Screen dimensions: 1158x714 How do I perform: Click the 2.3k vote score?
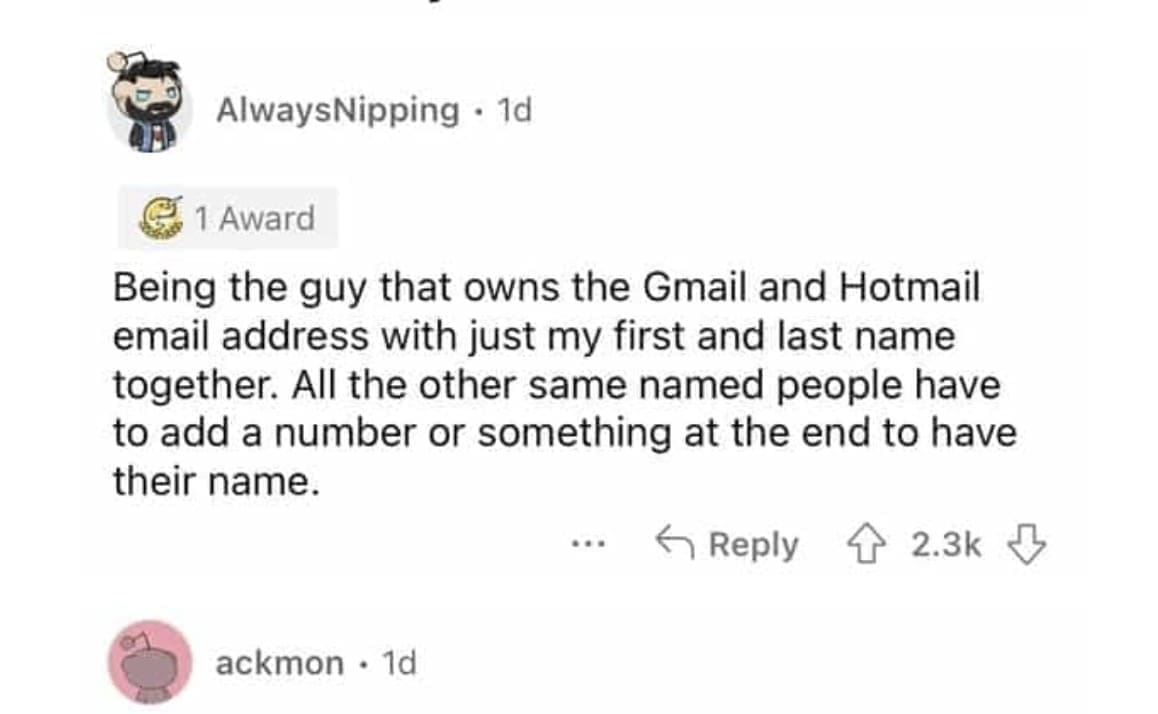click(x=946, y=545)
